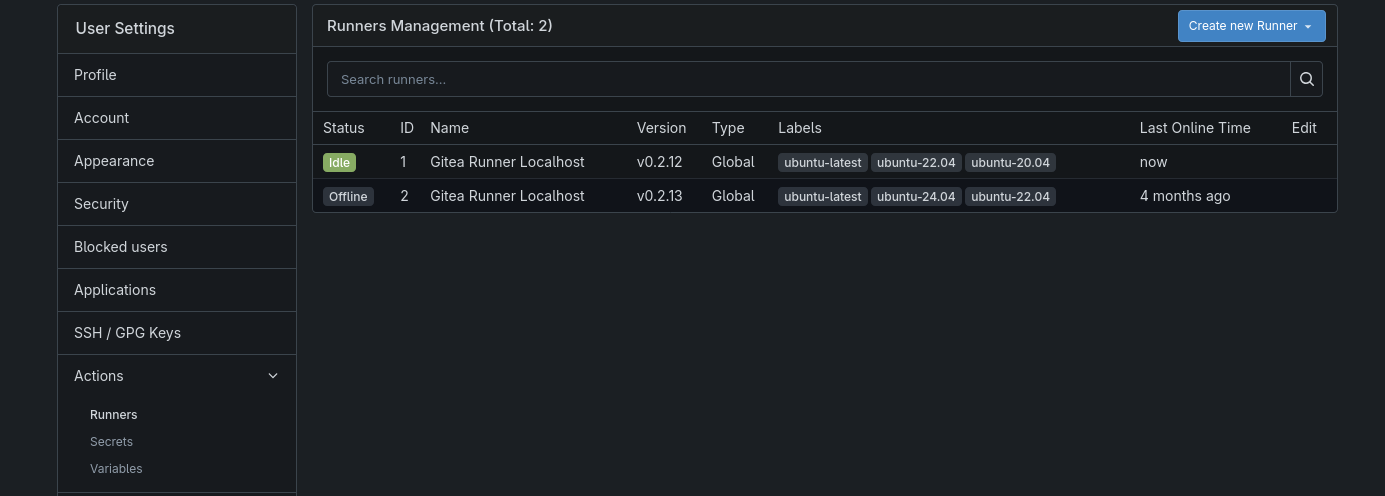The width and height of the screenshot is (1385, 496).
Task: Click the '4 months ago' time
Action: pos(1185,196)
